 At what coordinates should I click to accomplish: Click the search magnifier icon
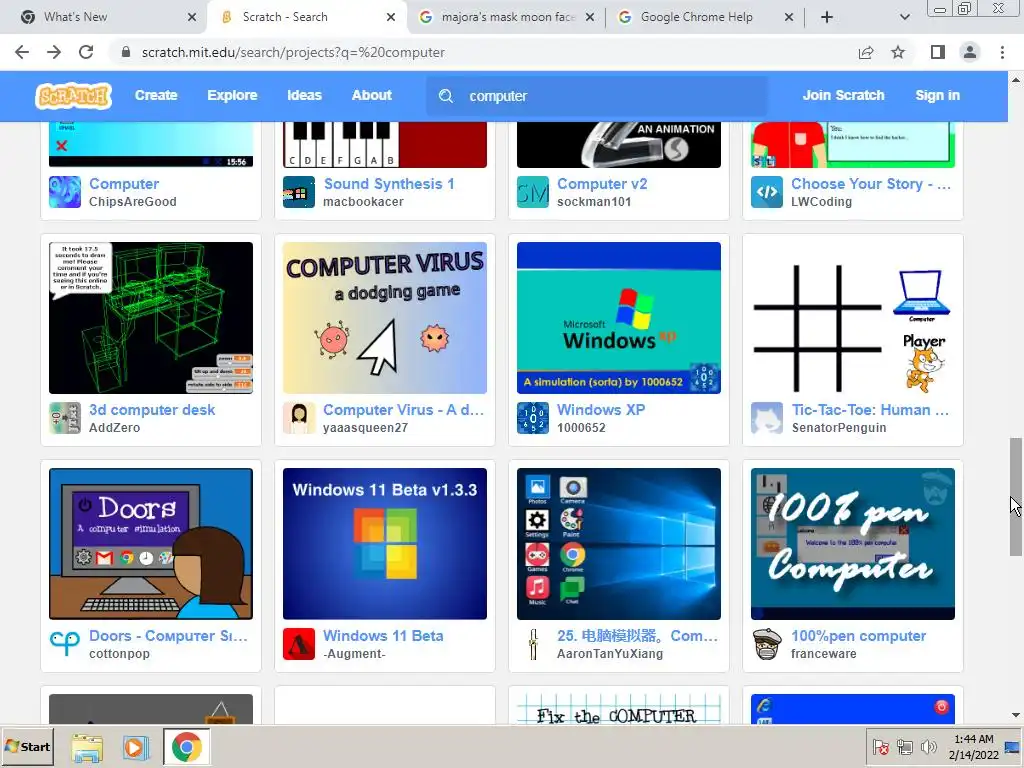[x=446, y=96]
